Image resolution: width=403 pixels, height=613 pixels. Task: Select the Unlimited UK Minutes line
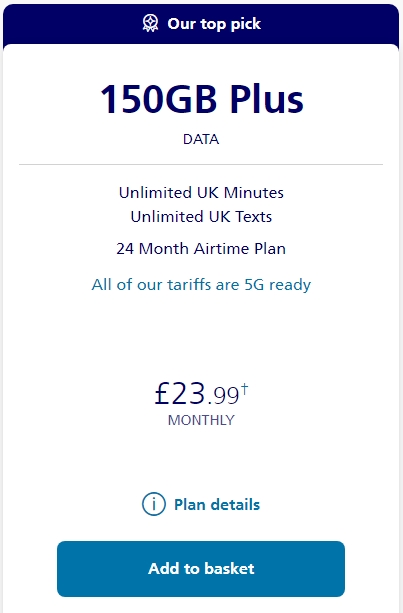(x=201, y=192)
